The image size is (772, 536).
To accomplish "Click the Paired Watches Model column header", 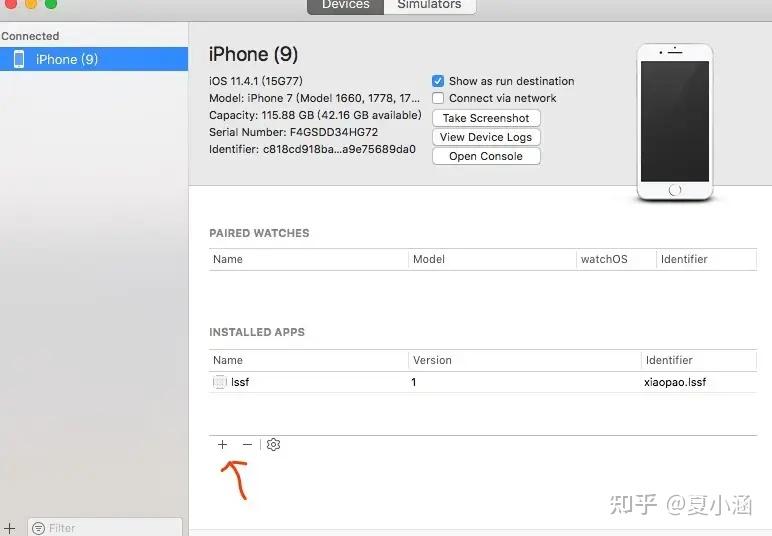I will click(x=492, y=259).
